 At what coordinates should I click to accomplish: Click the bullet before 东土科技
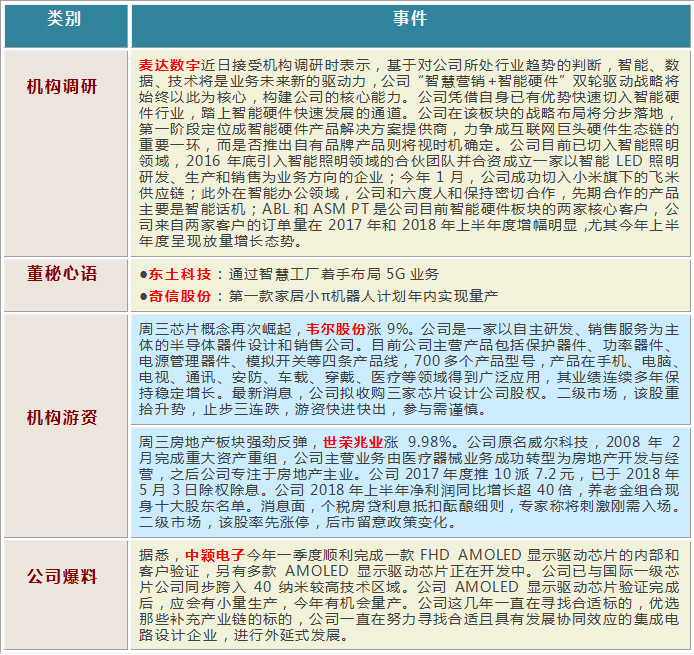(x=144, y=273)
